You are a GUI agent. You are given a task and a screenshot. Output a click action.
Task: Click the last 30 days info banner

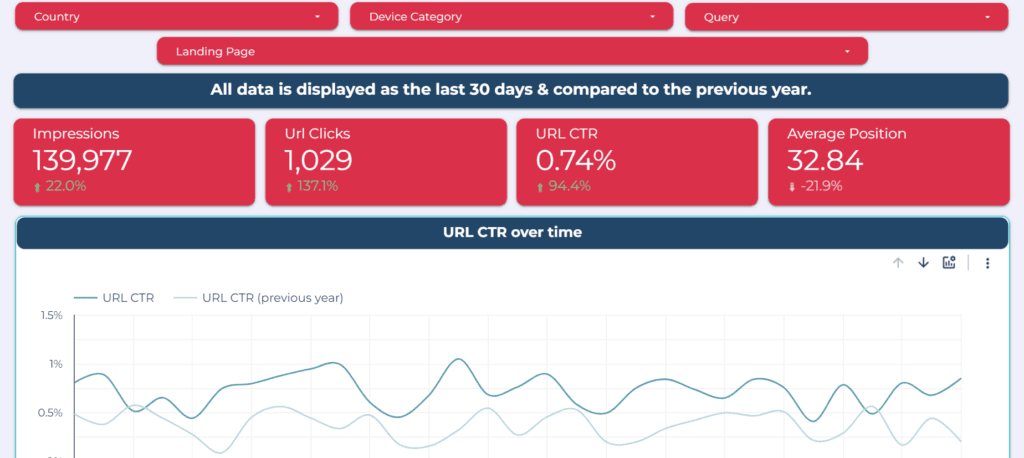pyautogui.click(x=511, y=90)
